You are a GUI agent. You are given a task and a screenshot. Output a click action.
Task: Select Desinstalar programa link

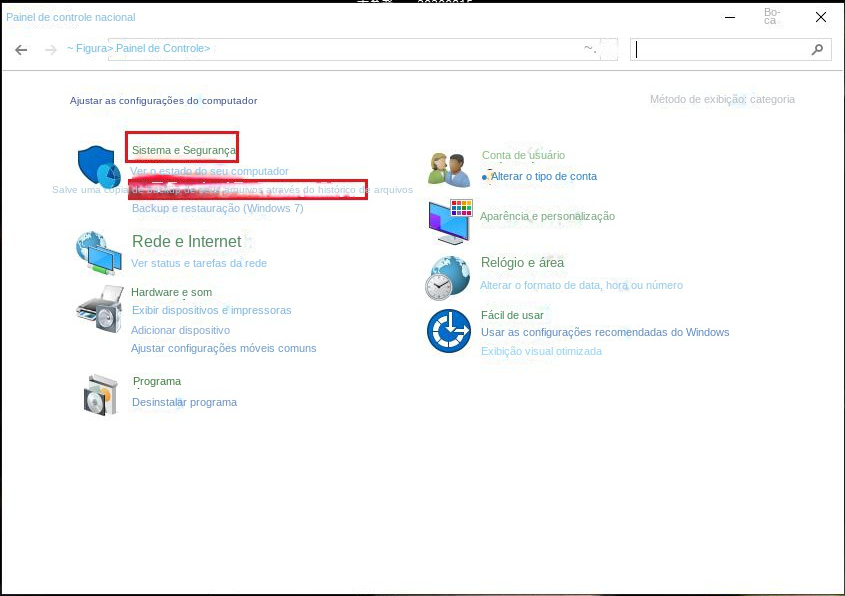[184, 402]
